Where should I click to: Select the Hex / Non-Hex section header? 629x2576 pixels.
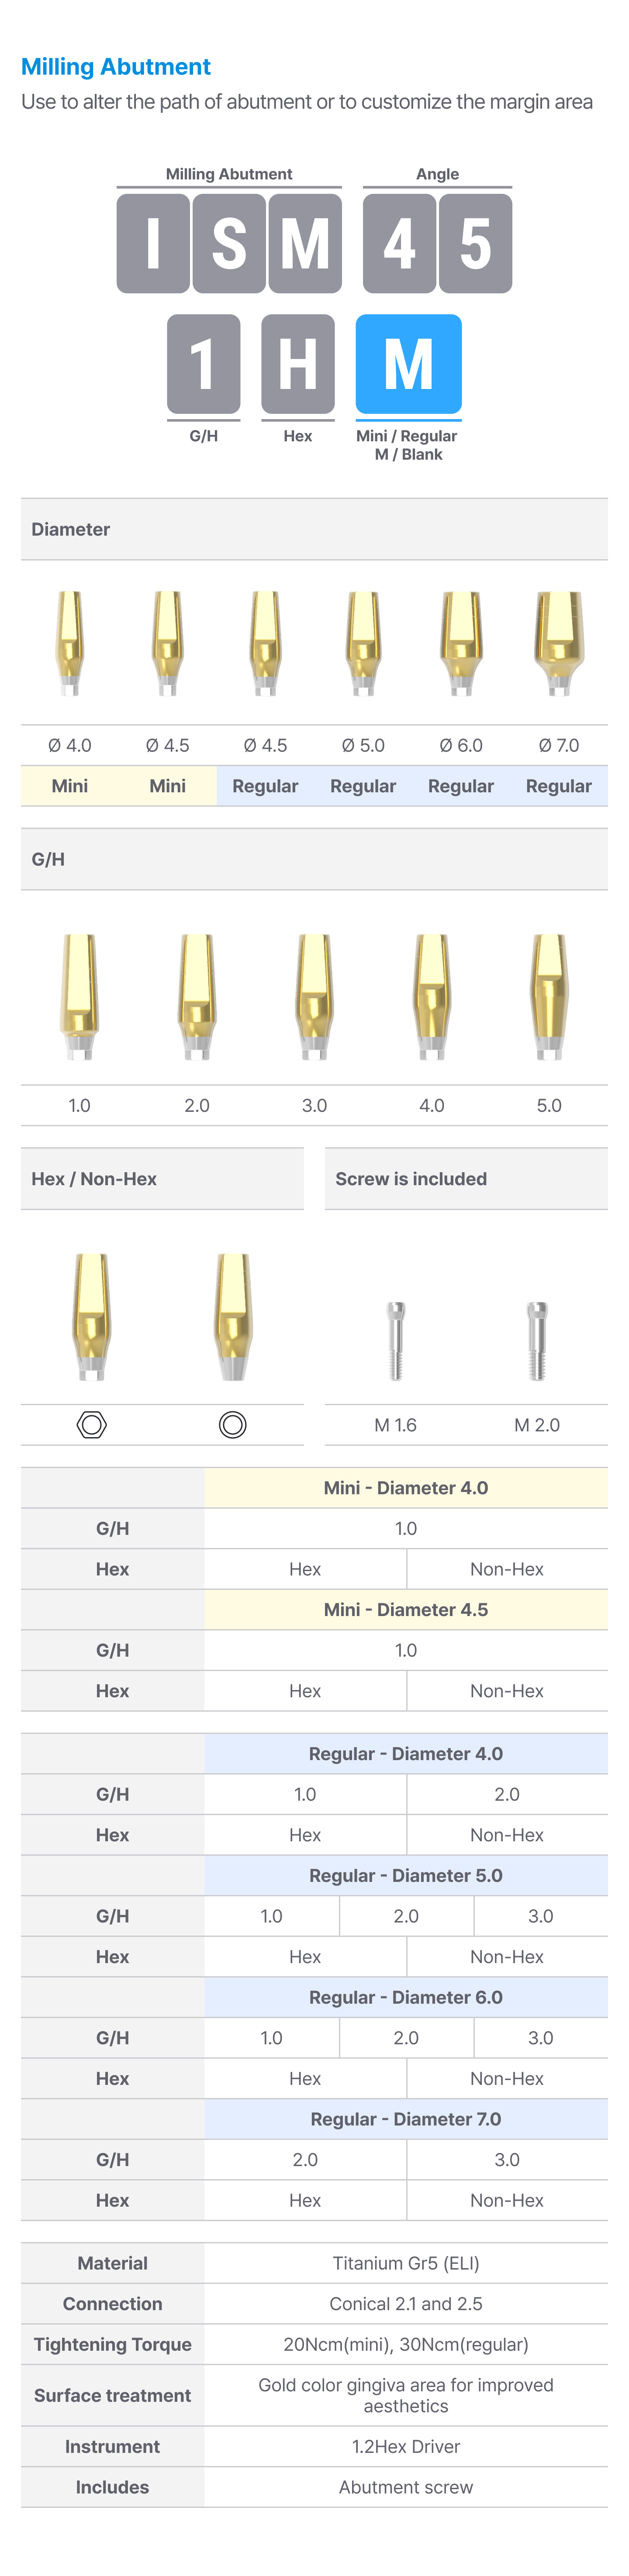coord(162,1179)
